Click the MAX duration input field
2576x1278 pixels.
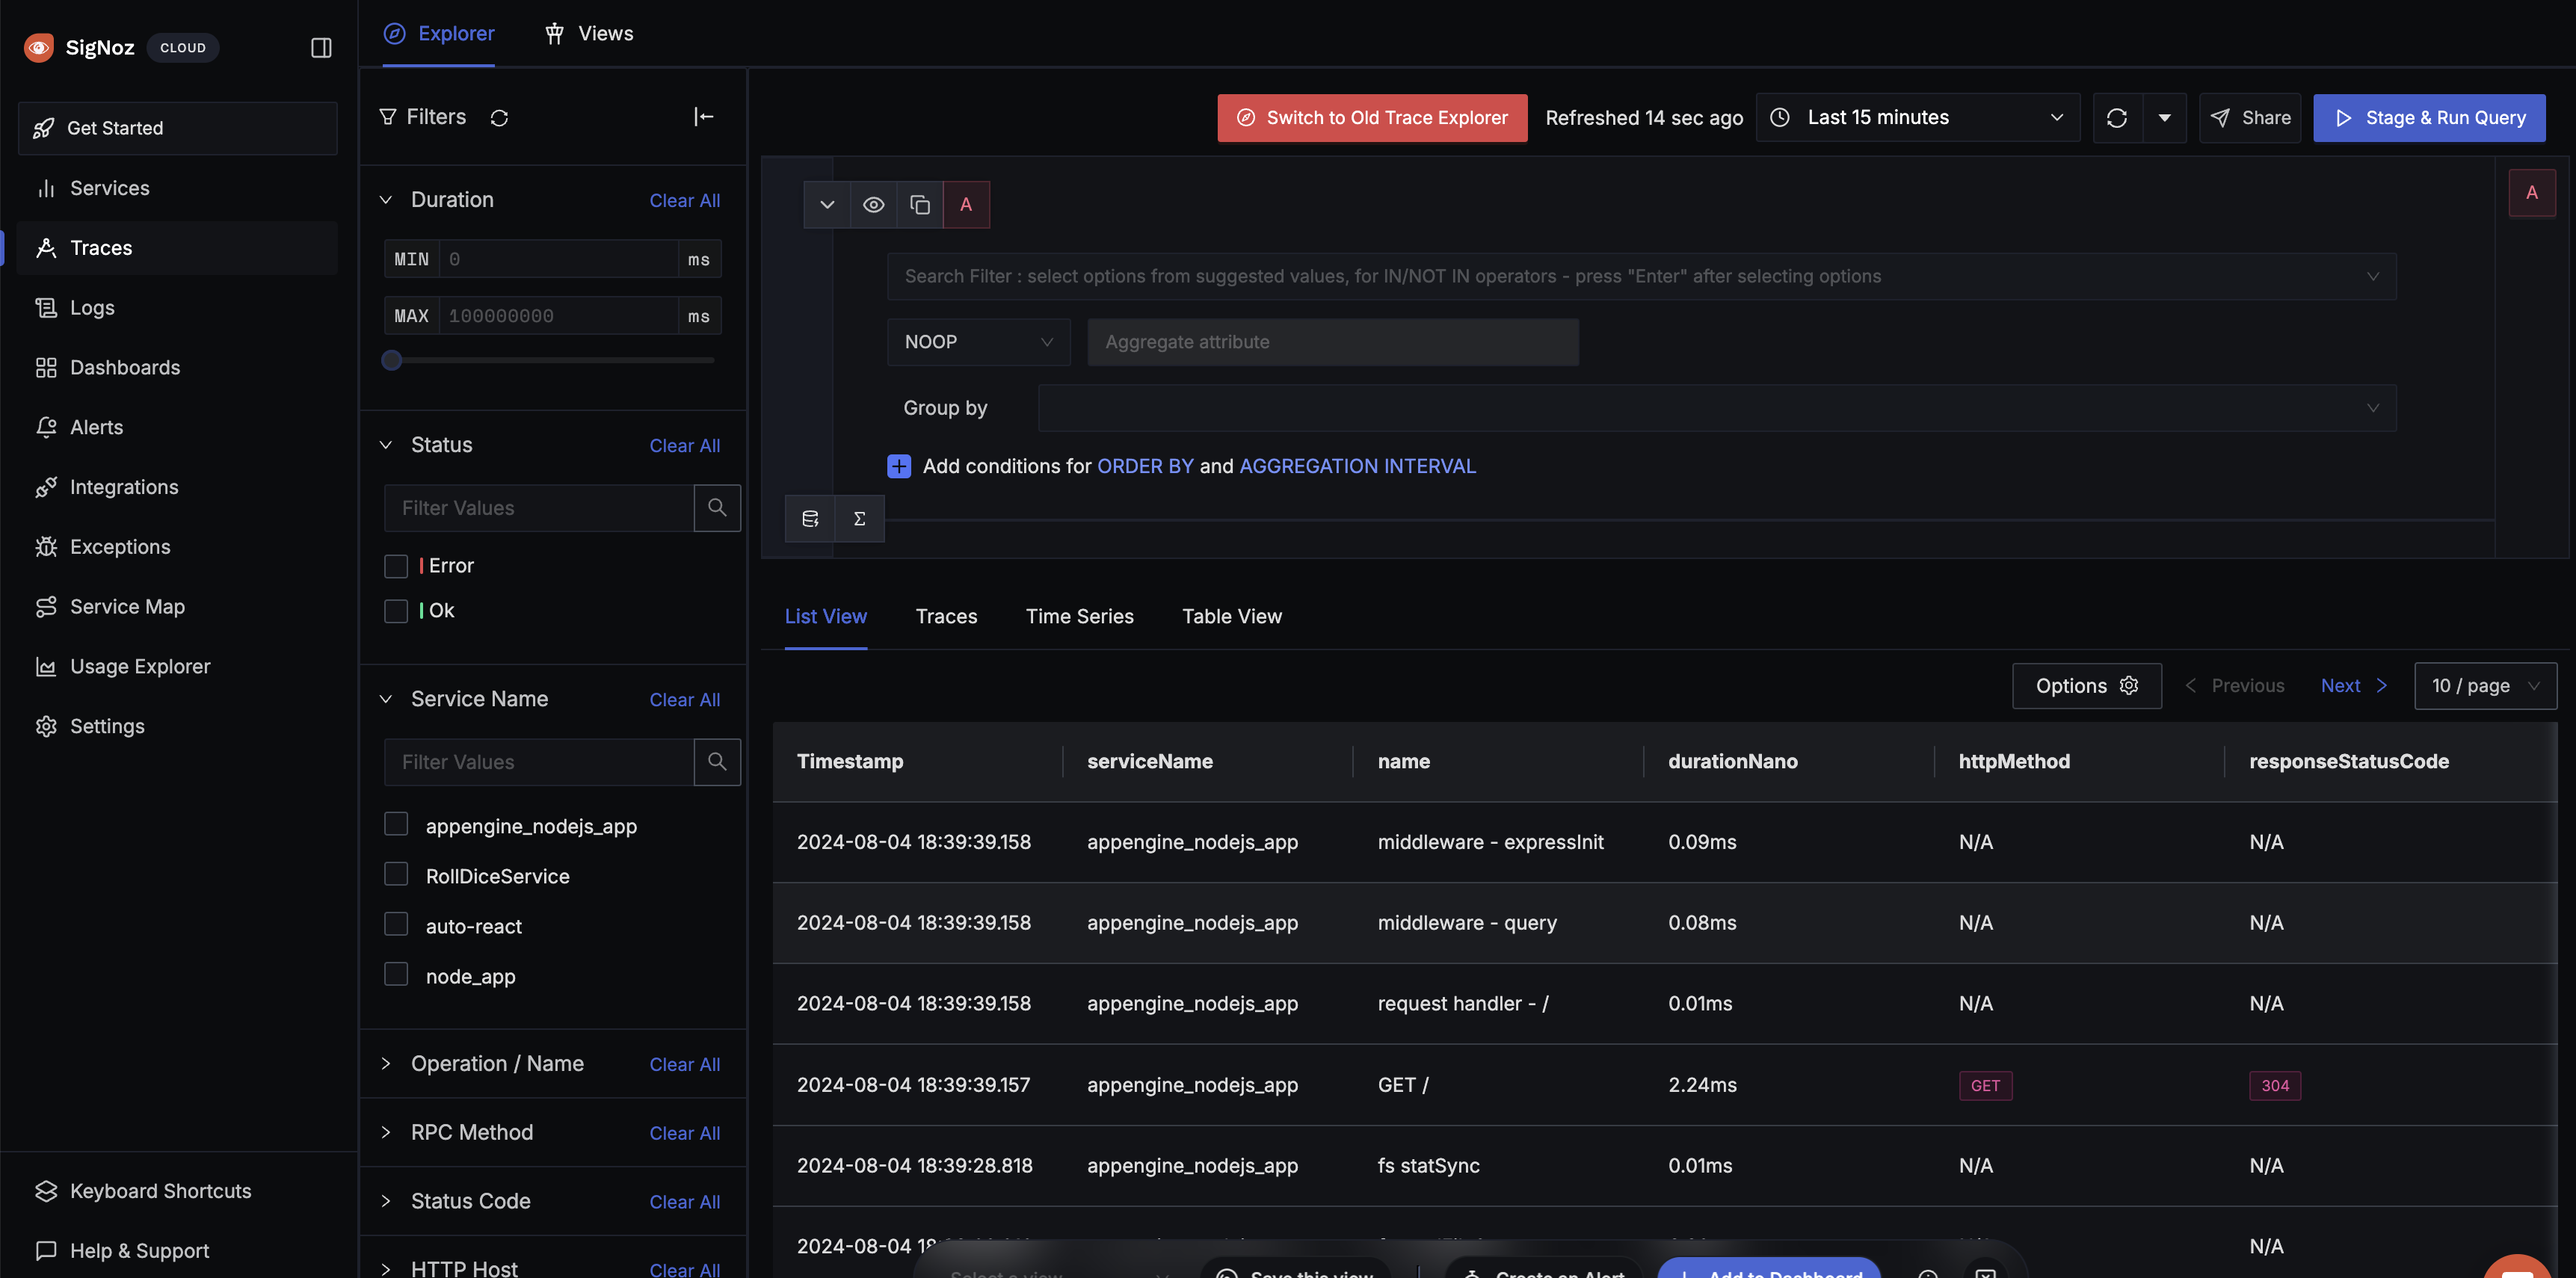(558, 316)
